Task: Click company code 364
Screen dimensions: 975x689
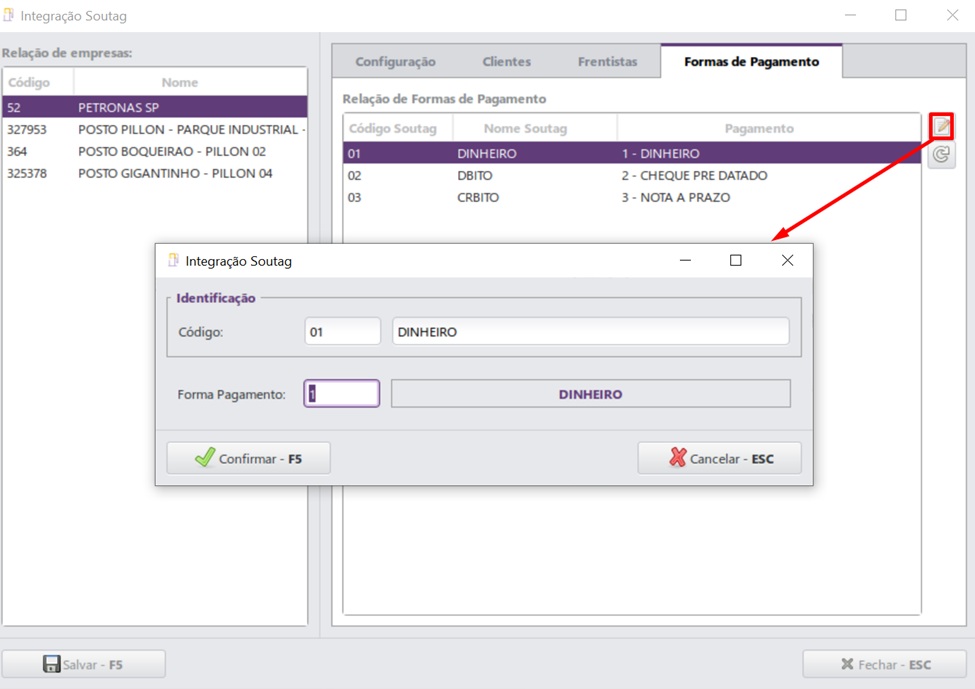Action: point(17,151)
